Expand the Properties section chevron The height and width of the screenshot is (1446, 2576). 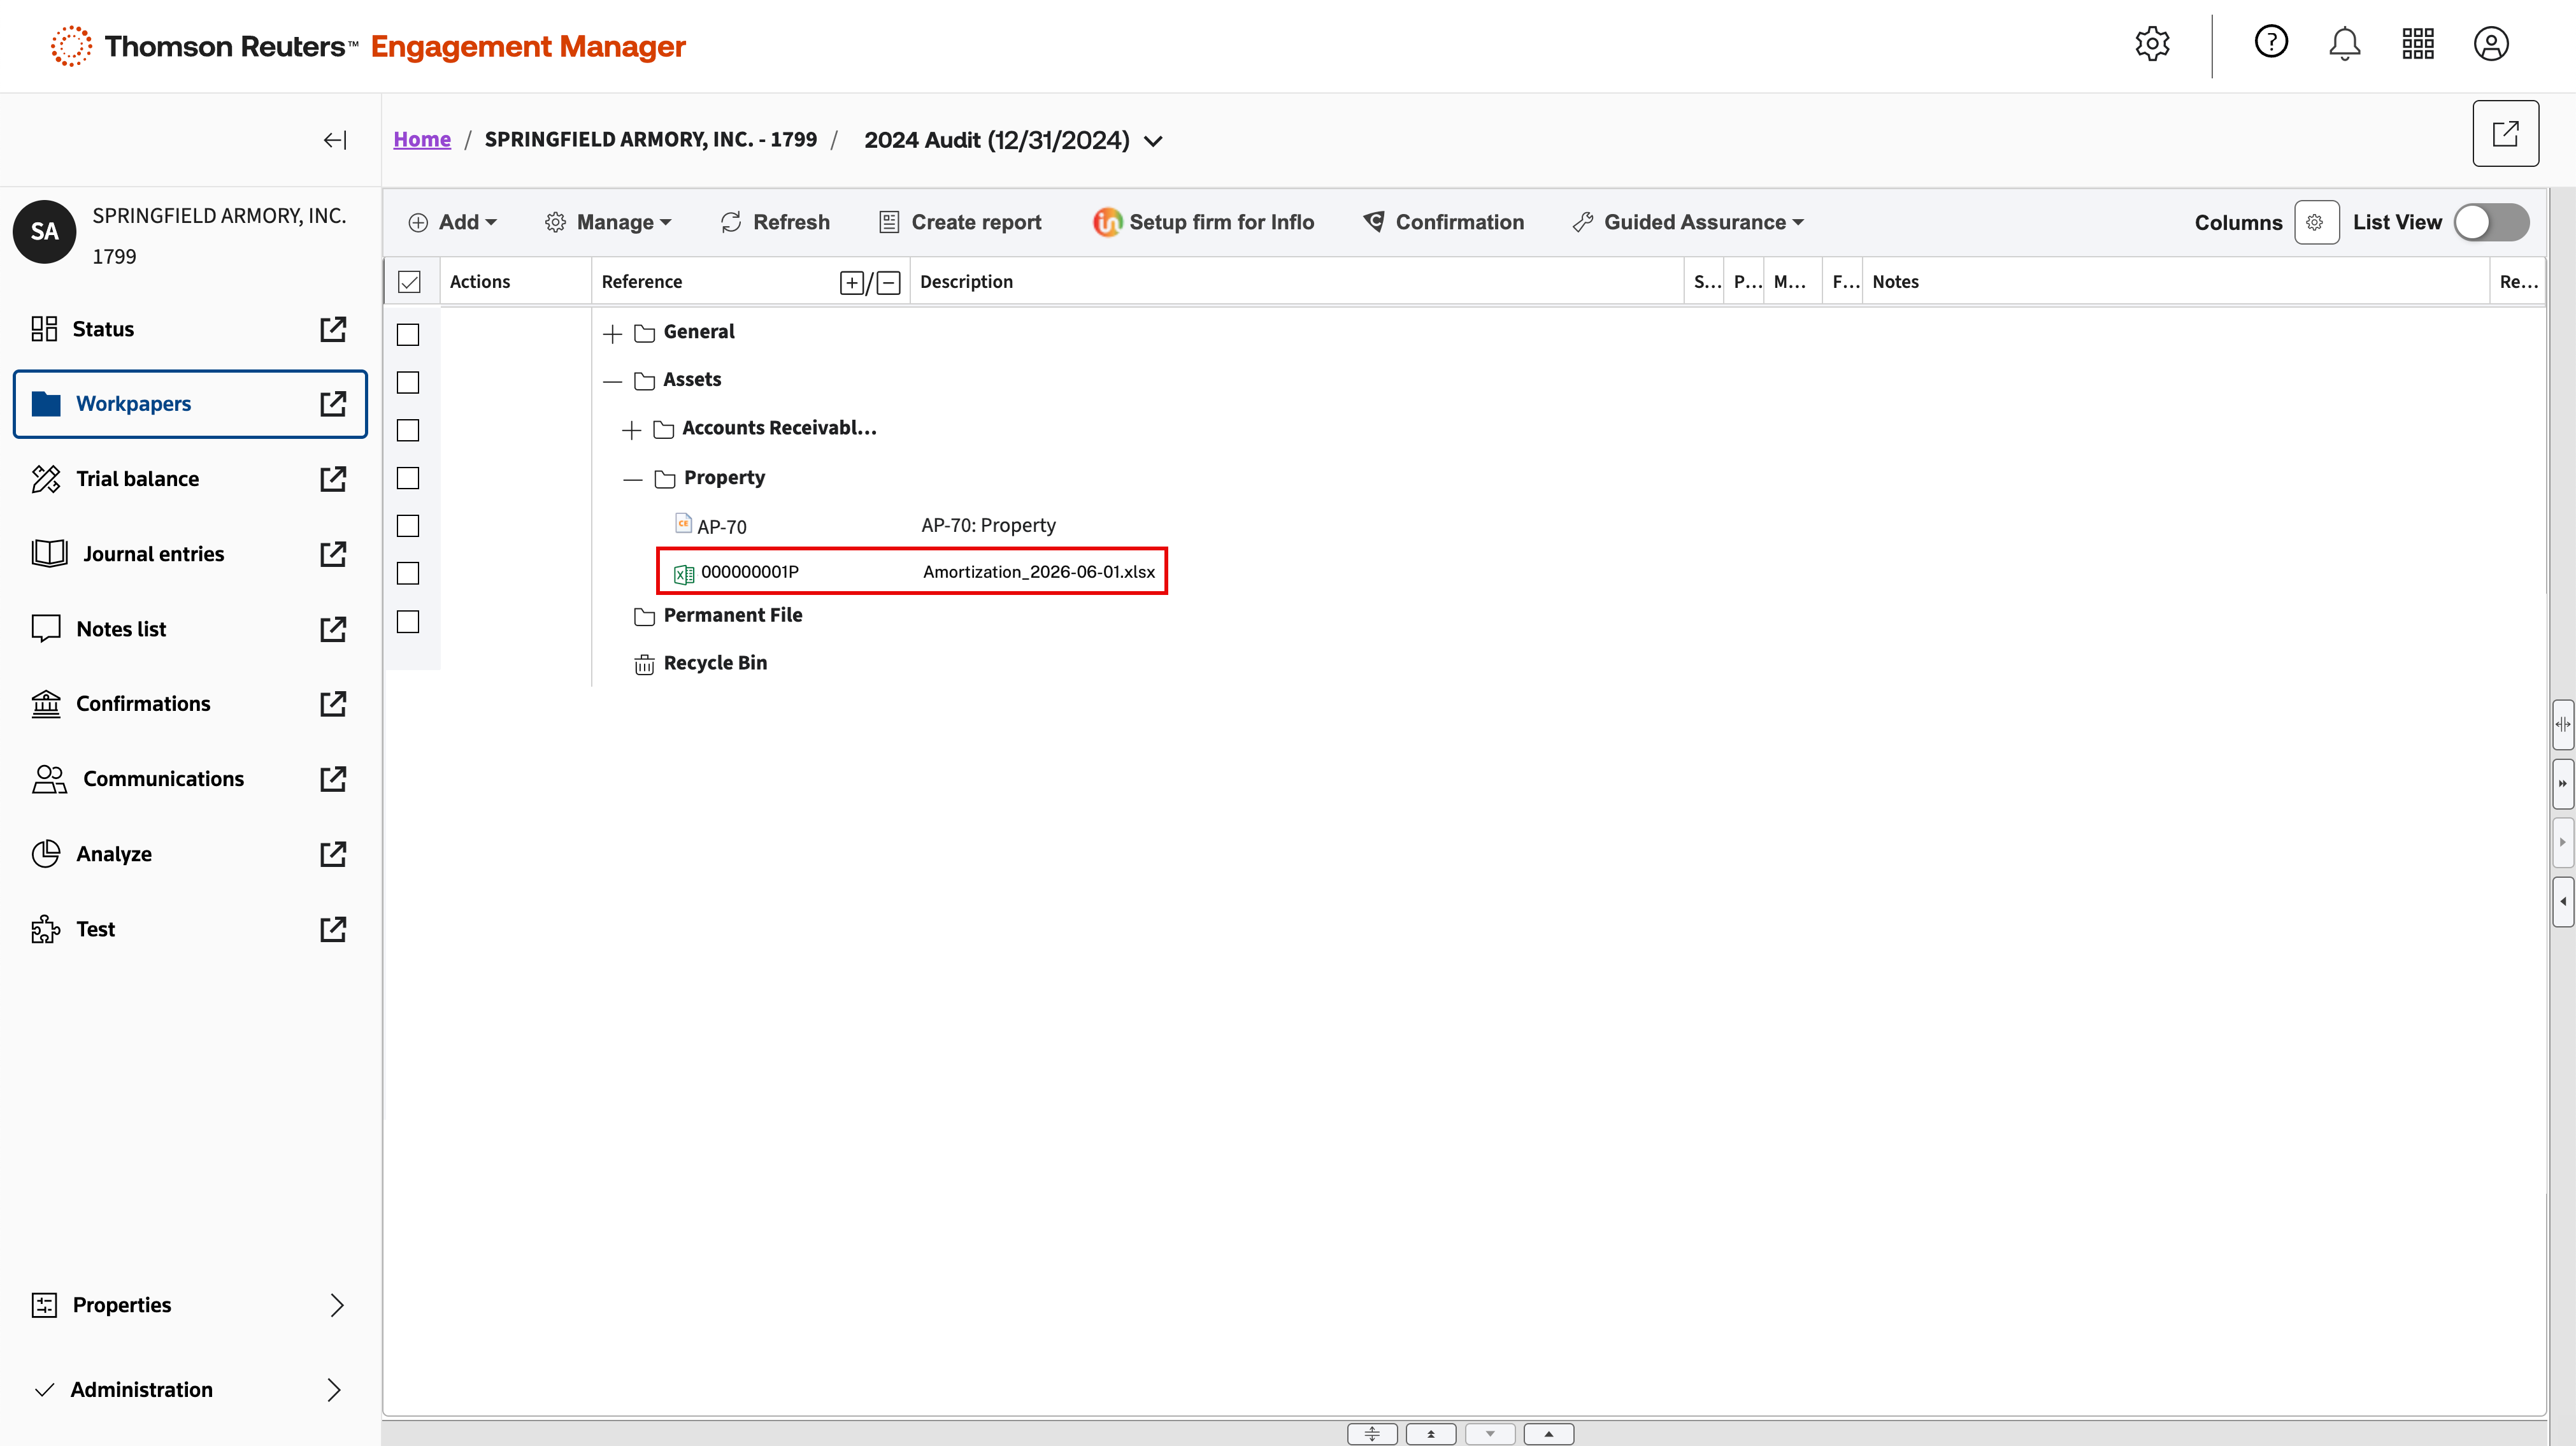click(x=337, y=1306)
